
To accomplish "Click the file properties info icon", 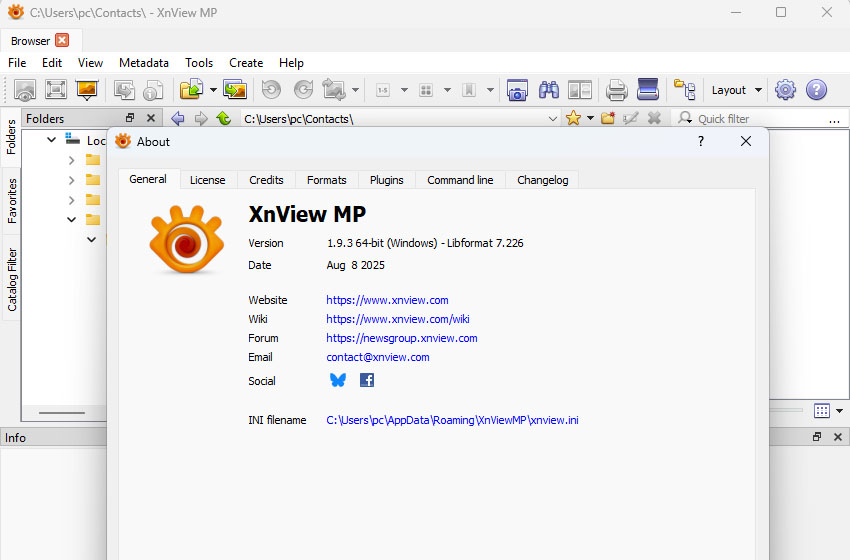I will [x=153, y=90].
